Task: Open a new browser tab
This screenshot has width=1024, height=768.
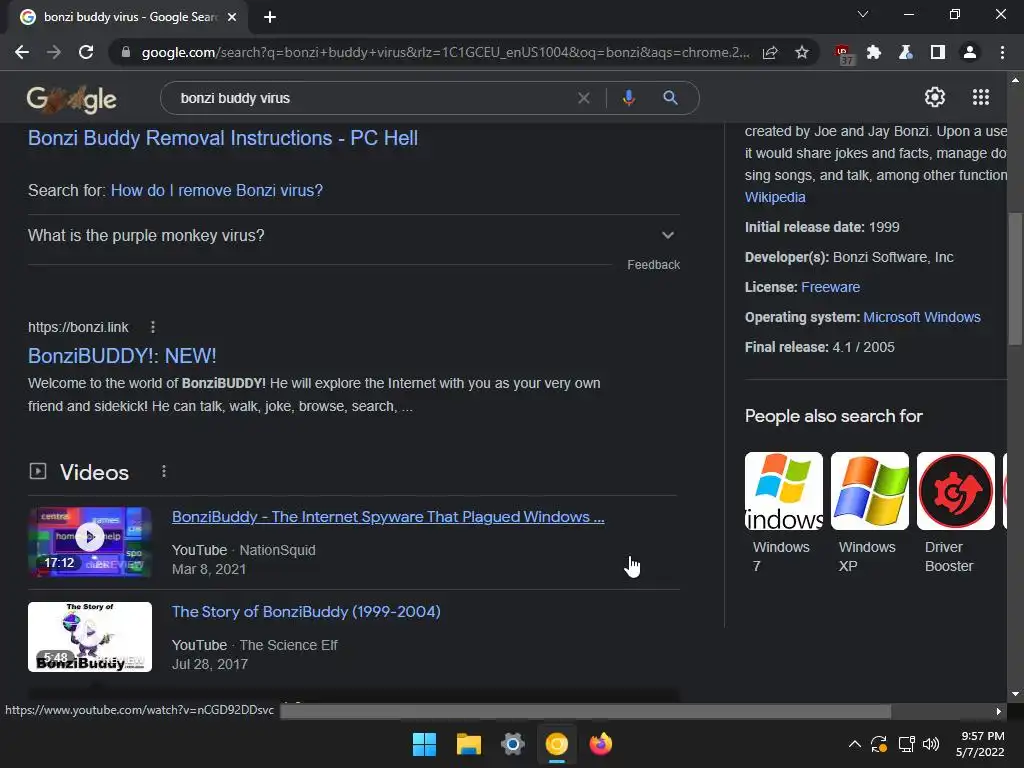Action: (270, 17)
